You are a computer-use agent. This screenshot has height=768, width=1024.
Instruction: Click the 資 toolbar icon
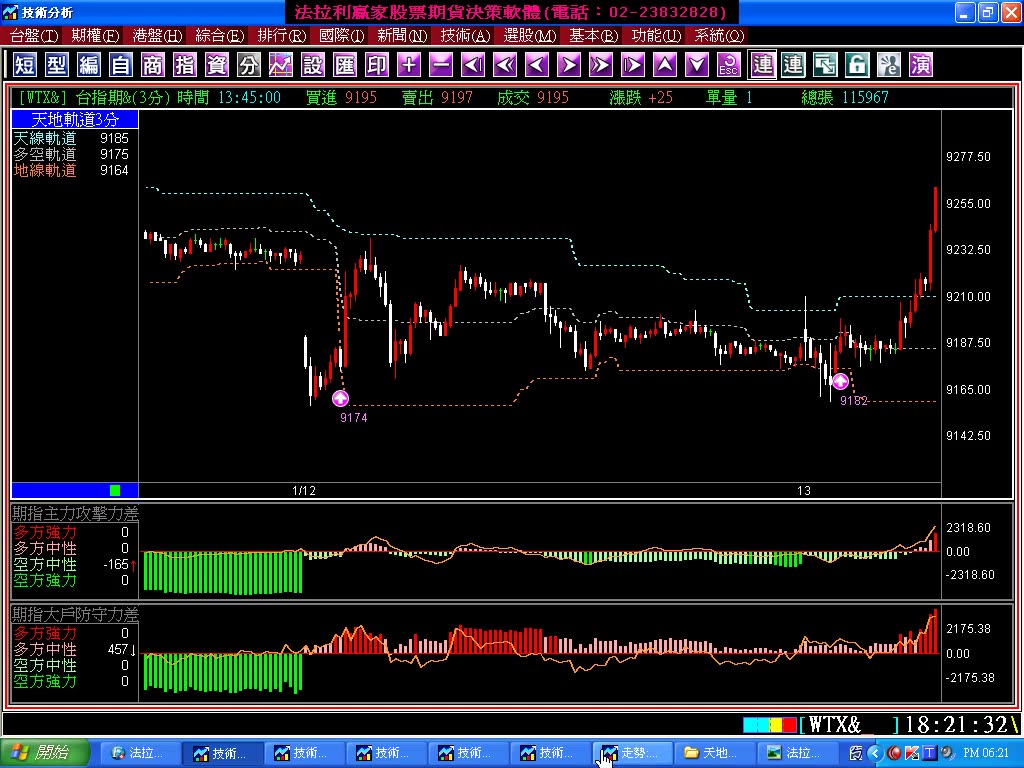[217, 65]
